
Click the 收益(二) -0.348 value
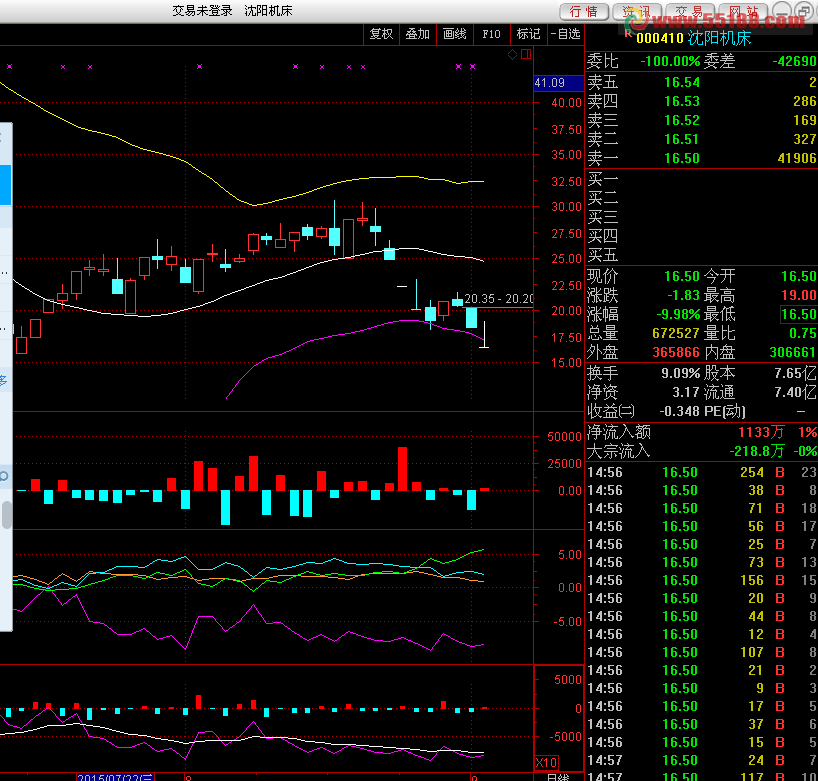[x=679, y=411]
